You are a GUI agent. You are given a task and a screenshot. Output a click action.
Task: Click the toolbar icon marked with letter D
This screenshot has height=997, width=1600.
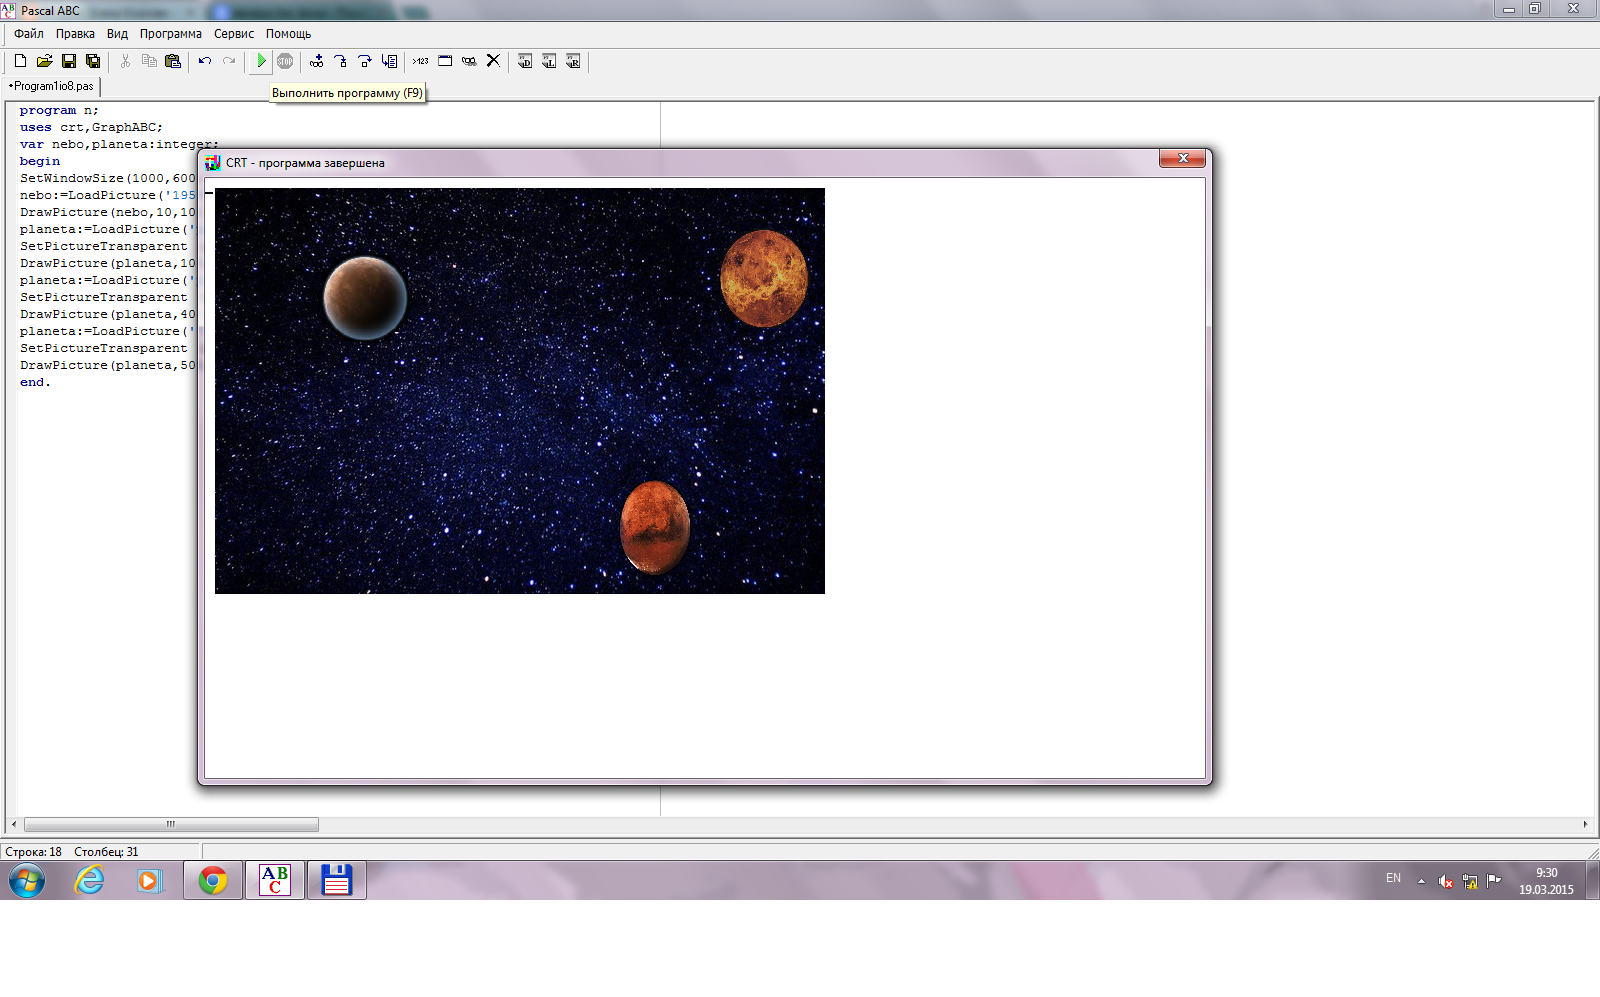pos(525,61)
